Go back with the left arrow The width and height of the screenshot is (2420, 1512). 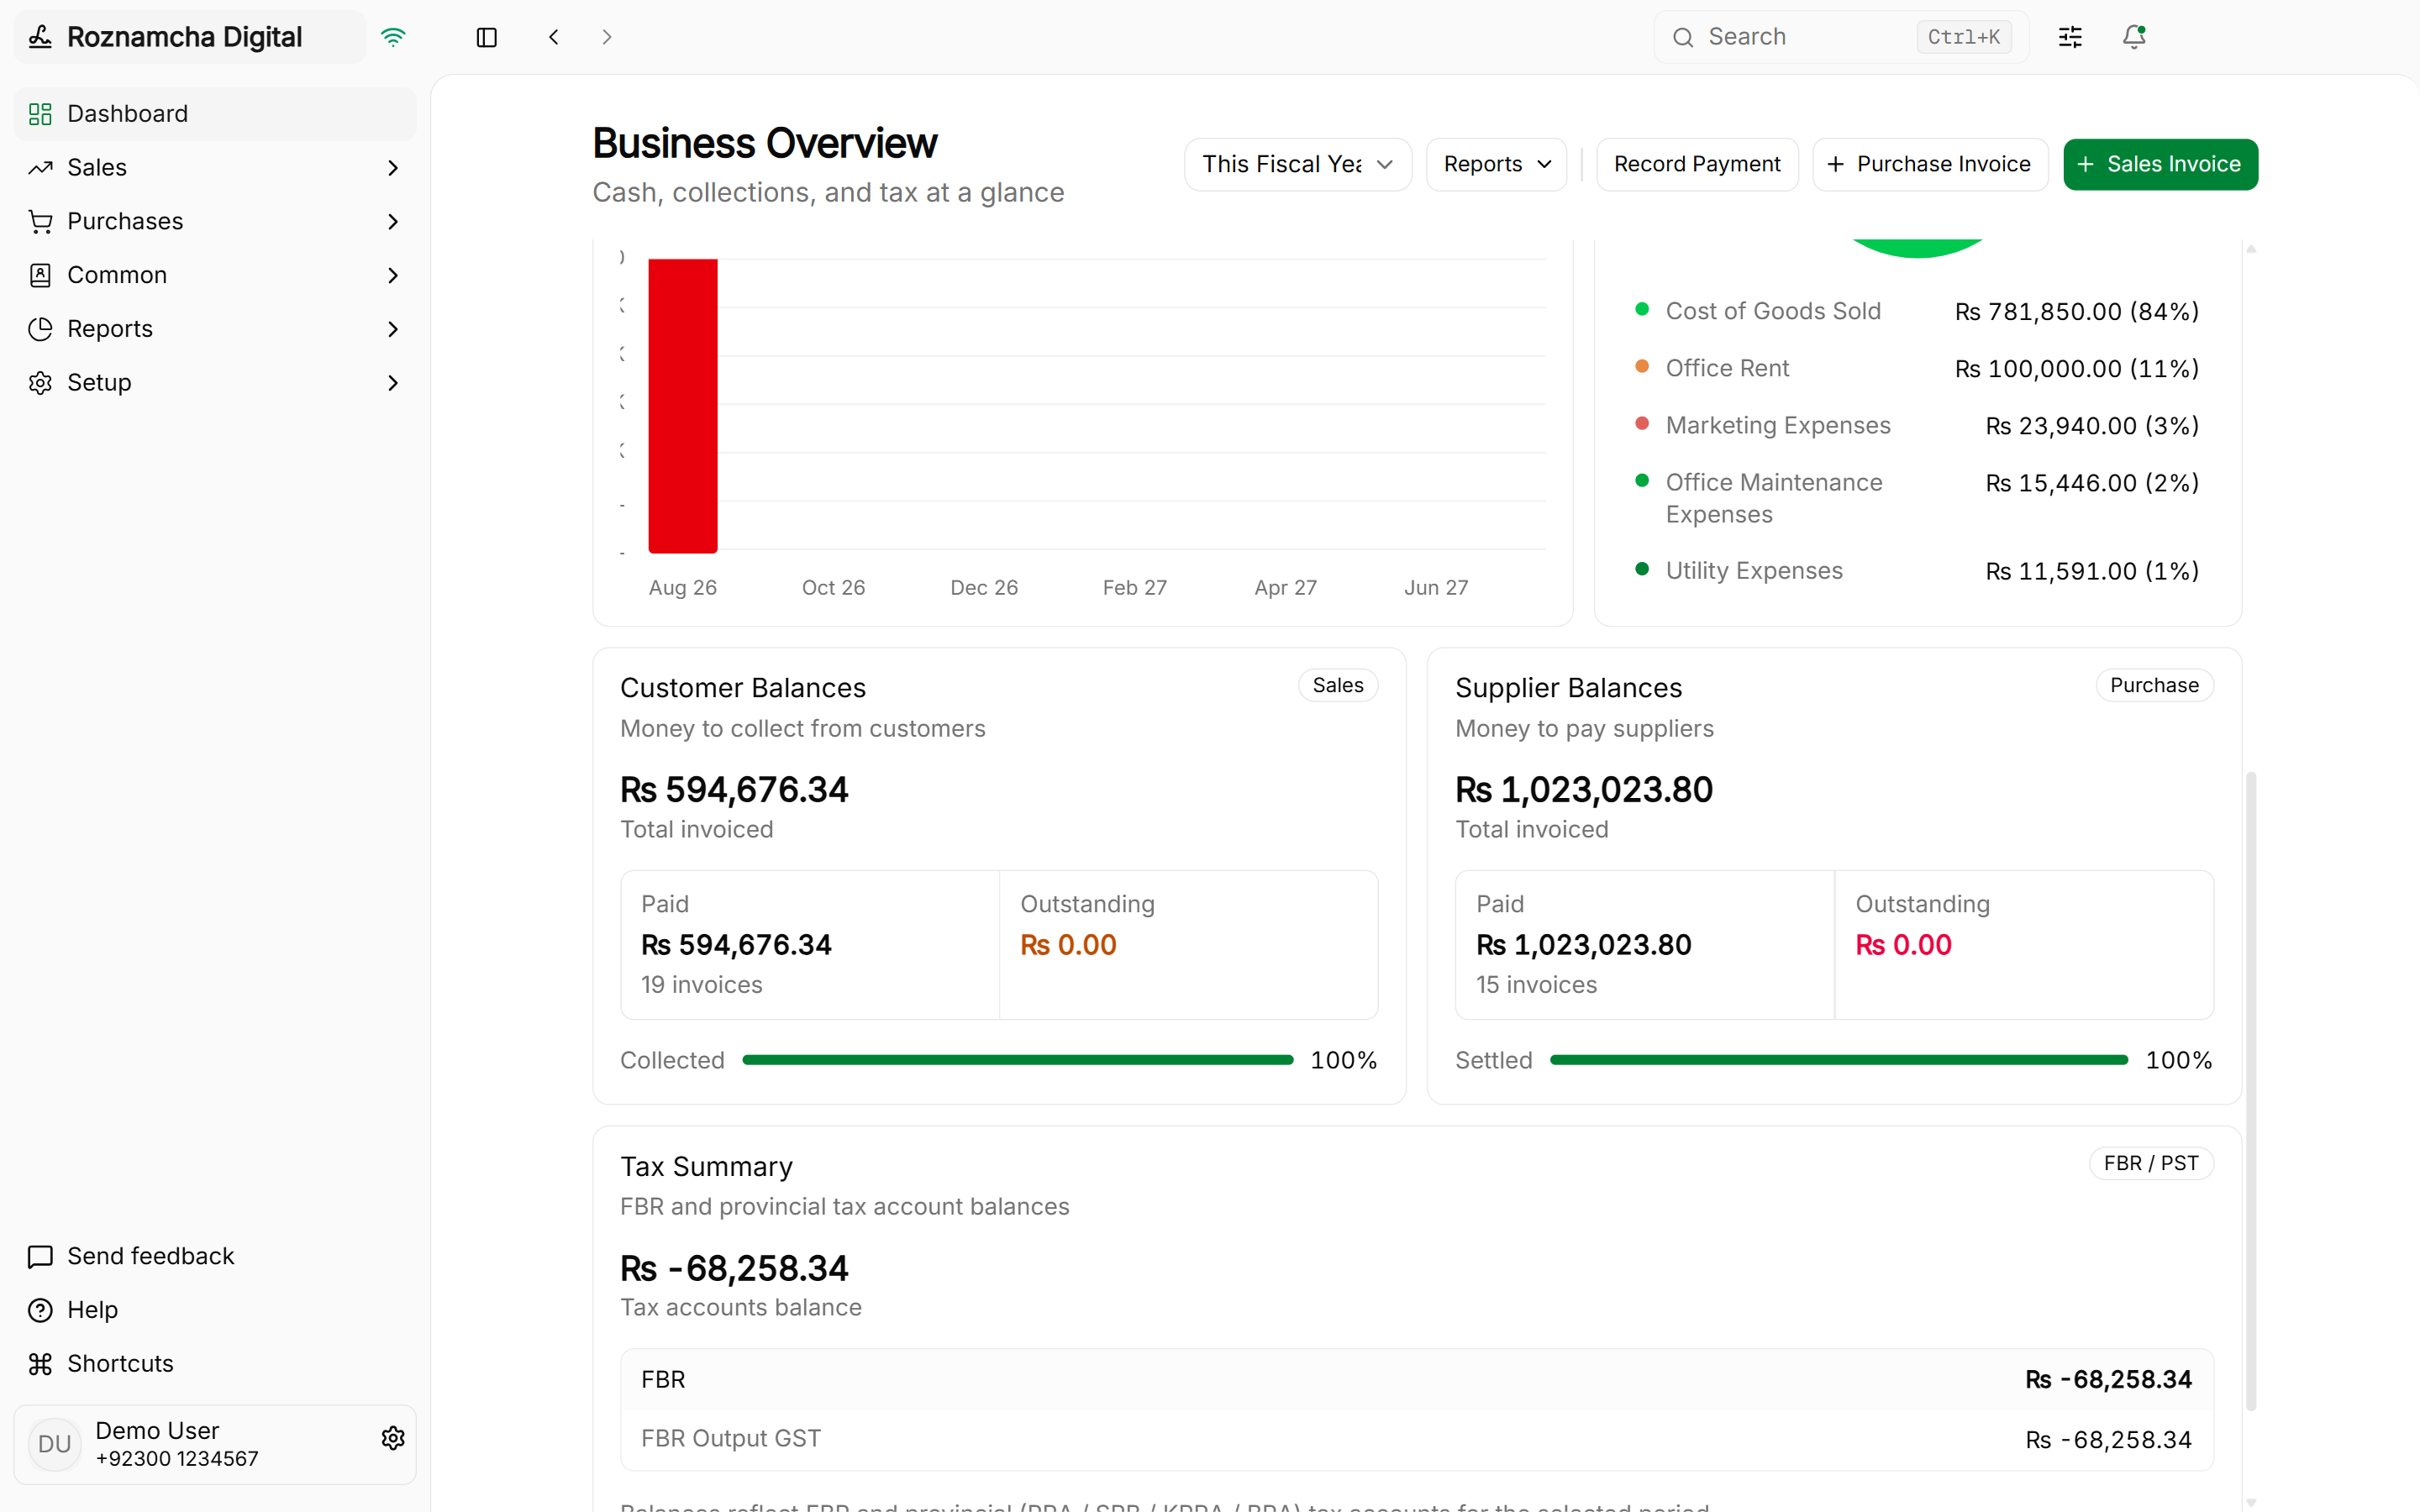point(554,37)
